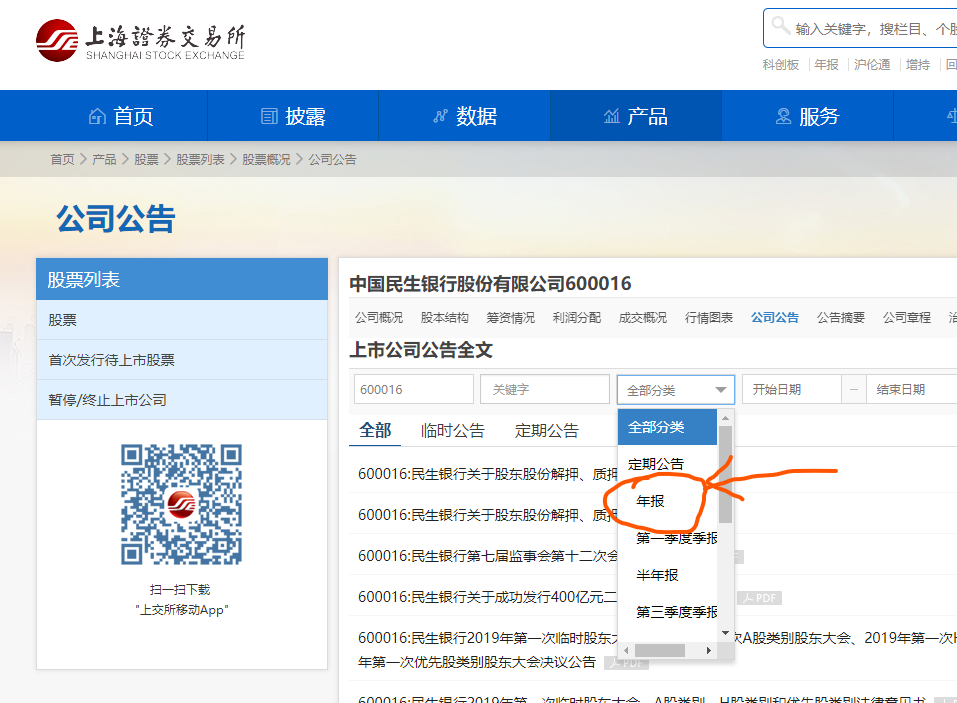Select 首次发行待上市股票 in the sidebar
This screenshot has height=703, width=957.
pyautogui.click(x=182, y=360)
